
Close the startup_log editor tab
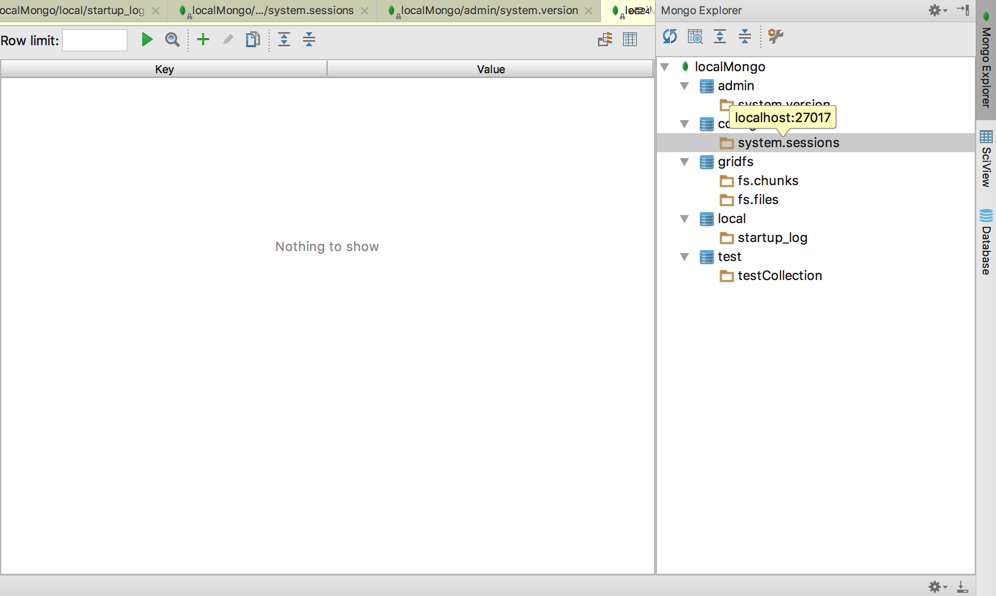point(156,11)
